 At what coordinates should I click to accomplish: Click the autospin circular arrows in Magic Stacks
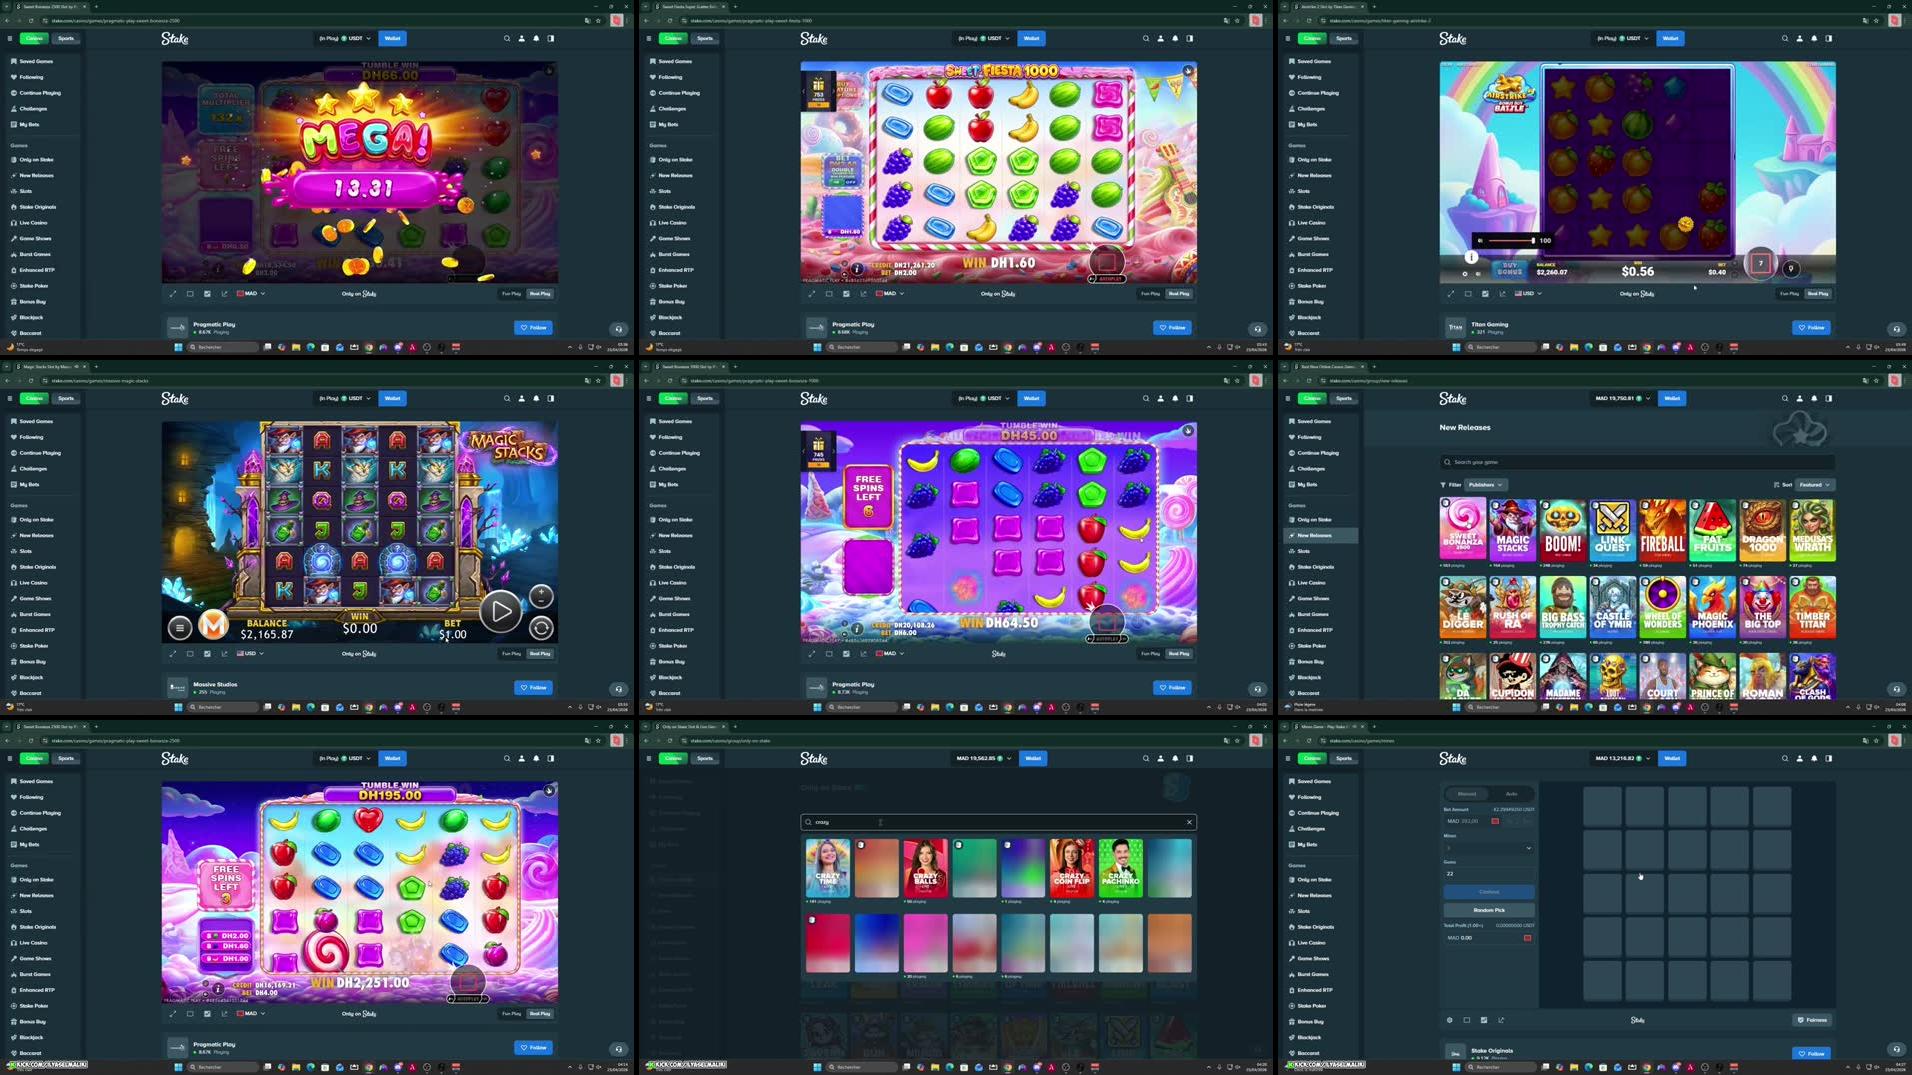click(541, 628)
